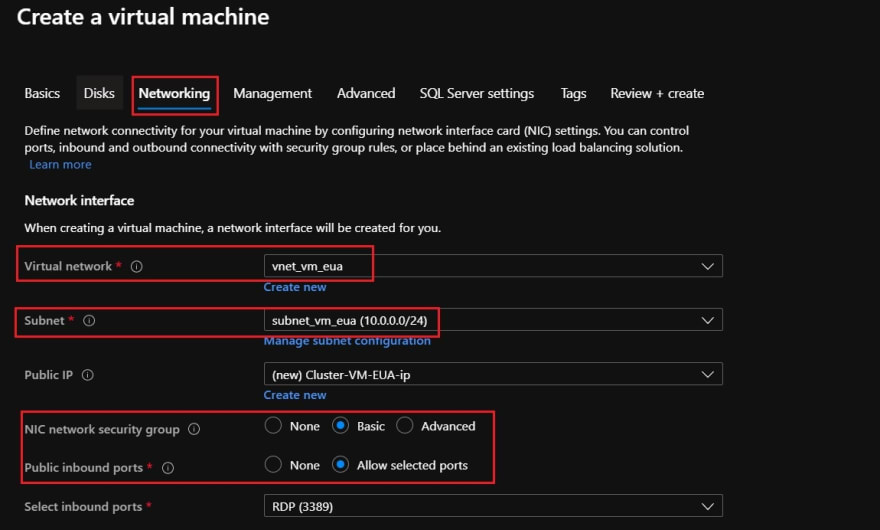Expand Select inbound ports dropdown
880x530 pixels.
click(493, 506)
